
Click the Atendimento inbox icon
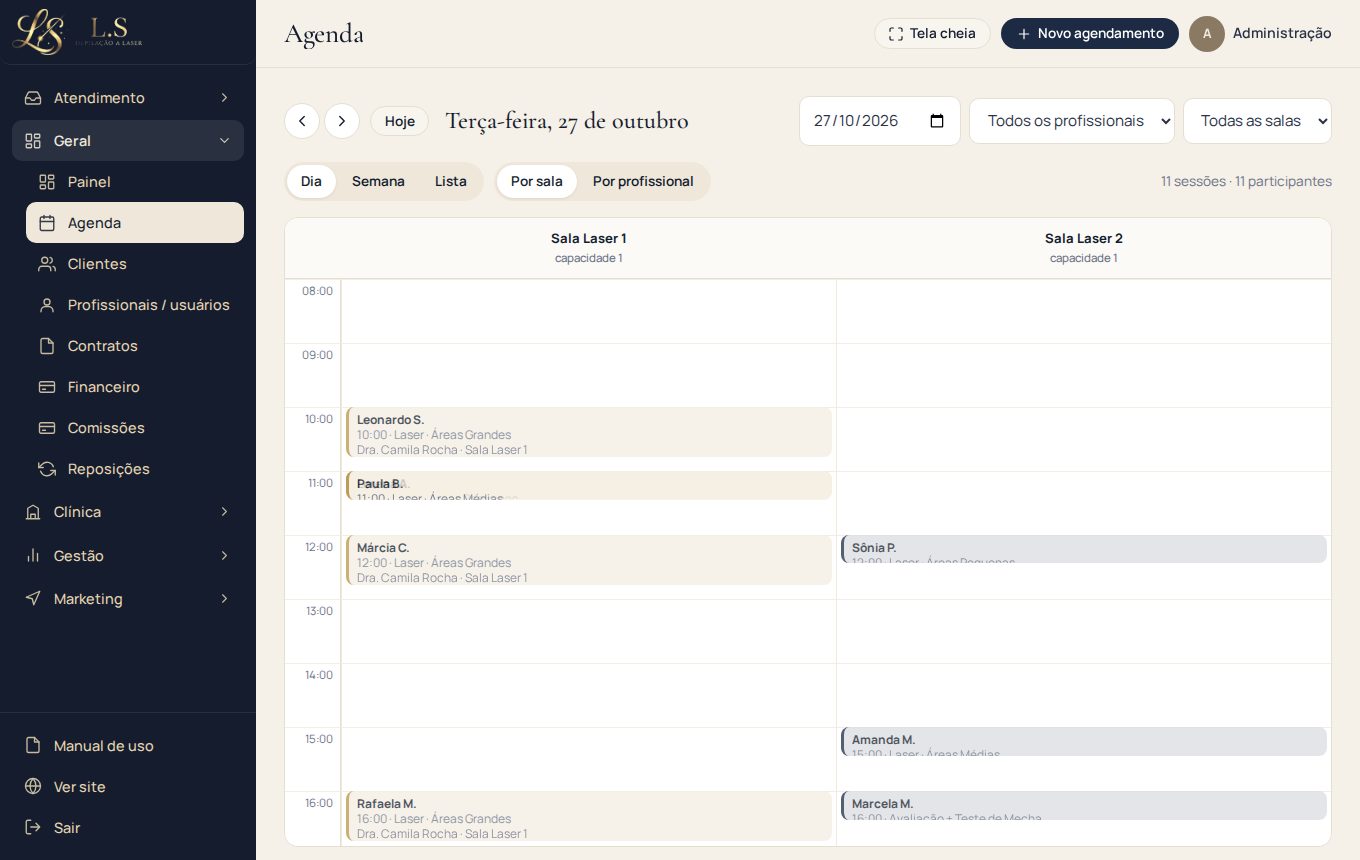[33, 98]
